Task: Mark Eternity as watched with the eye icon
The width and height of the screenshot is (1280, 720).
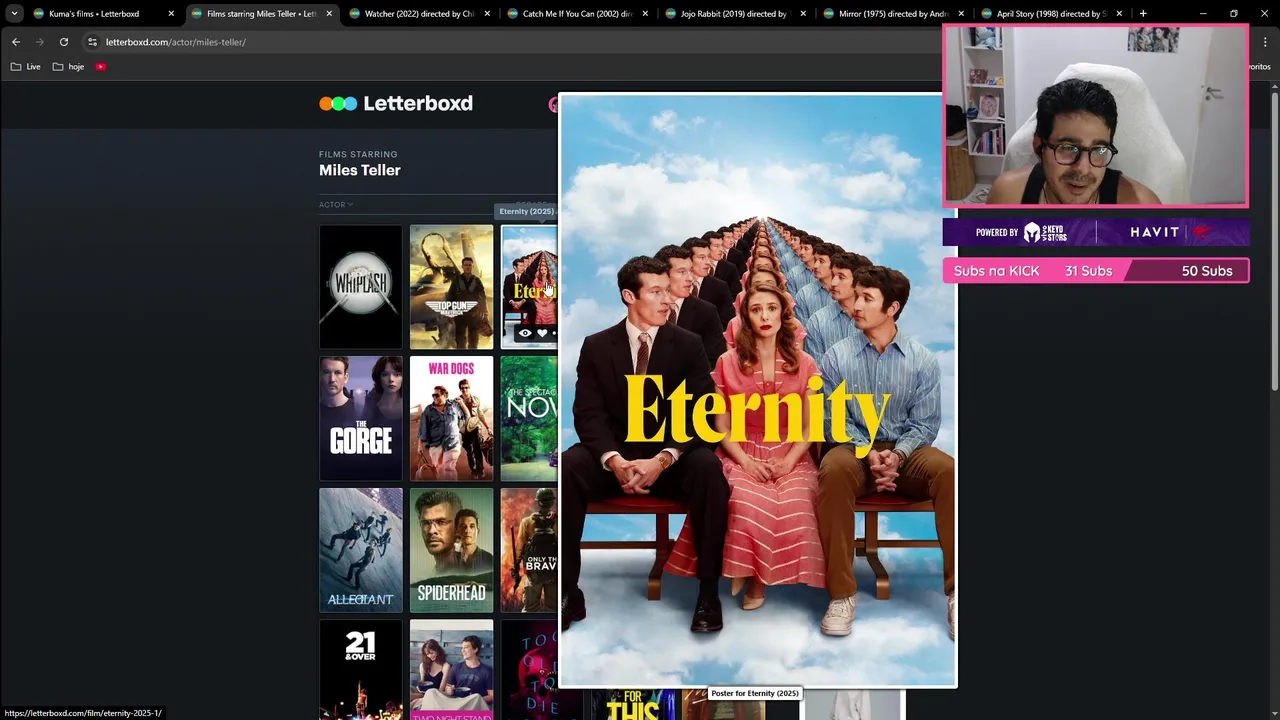Action: coord(525,333)
